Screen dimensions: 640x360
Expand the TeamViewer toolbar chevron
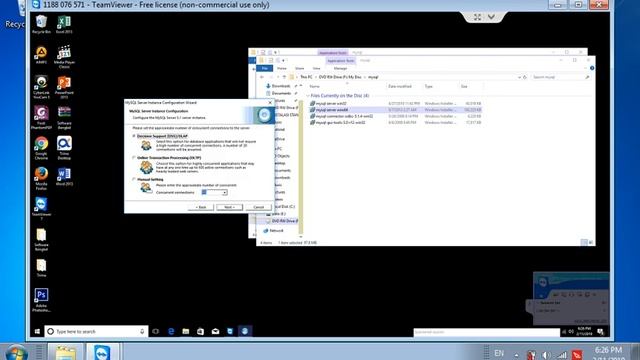[x=491, y=17]
